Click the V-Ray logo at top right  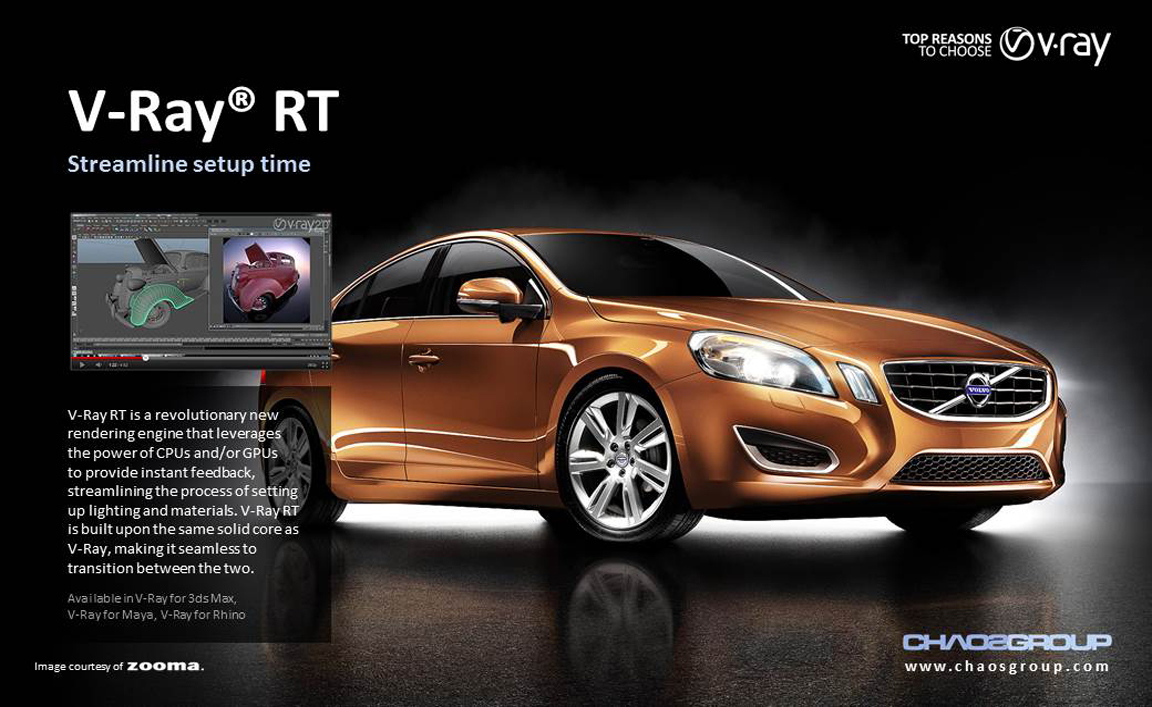tap(1056, 45)
